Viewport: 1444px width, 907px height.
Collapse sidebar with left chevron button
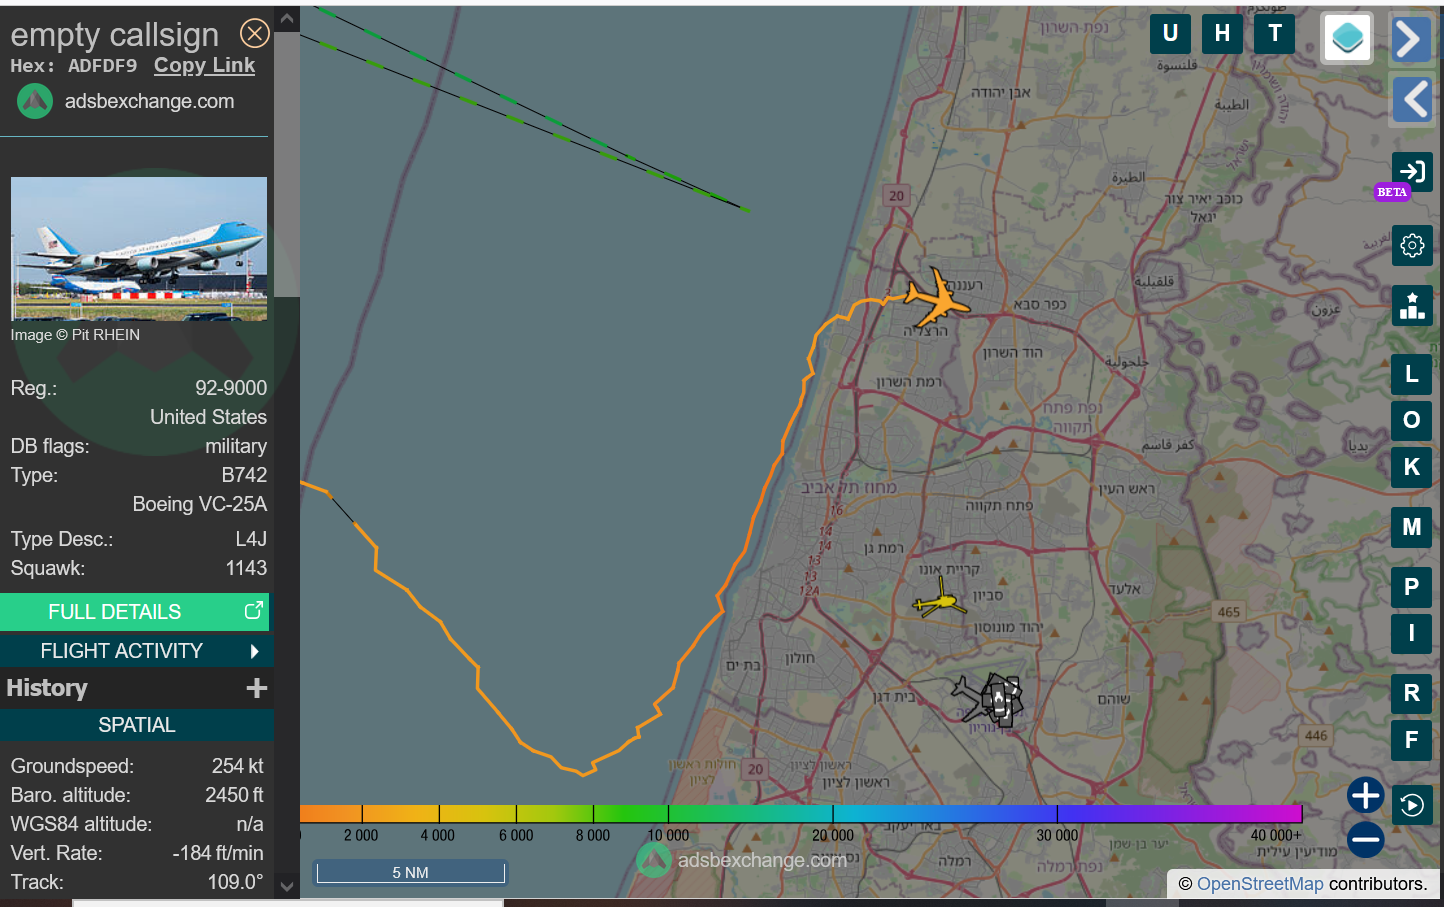(1411, 99)
